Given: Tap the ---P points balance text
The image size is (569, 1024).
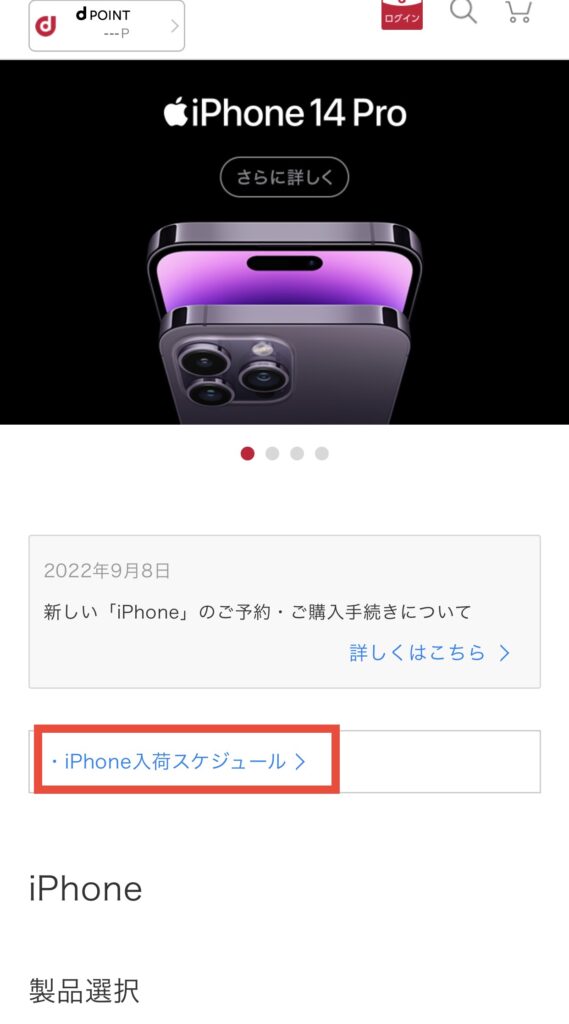Looking at the screenshot, I should click(x=116, y=33).
